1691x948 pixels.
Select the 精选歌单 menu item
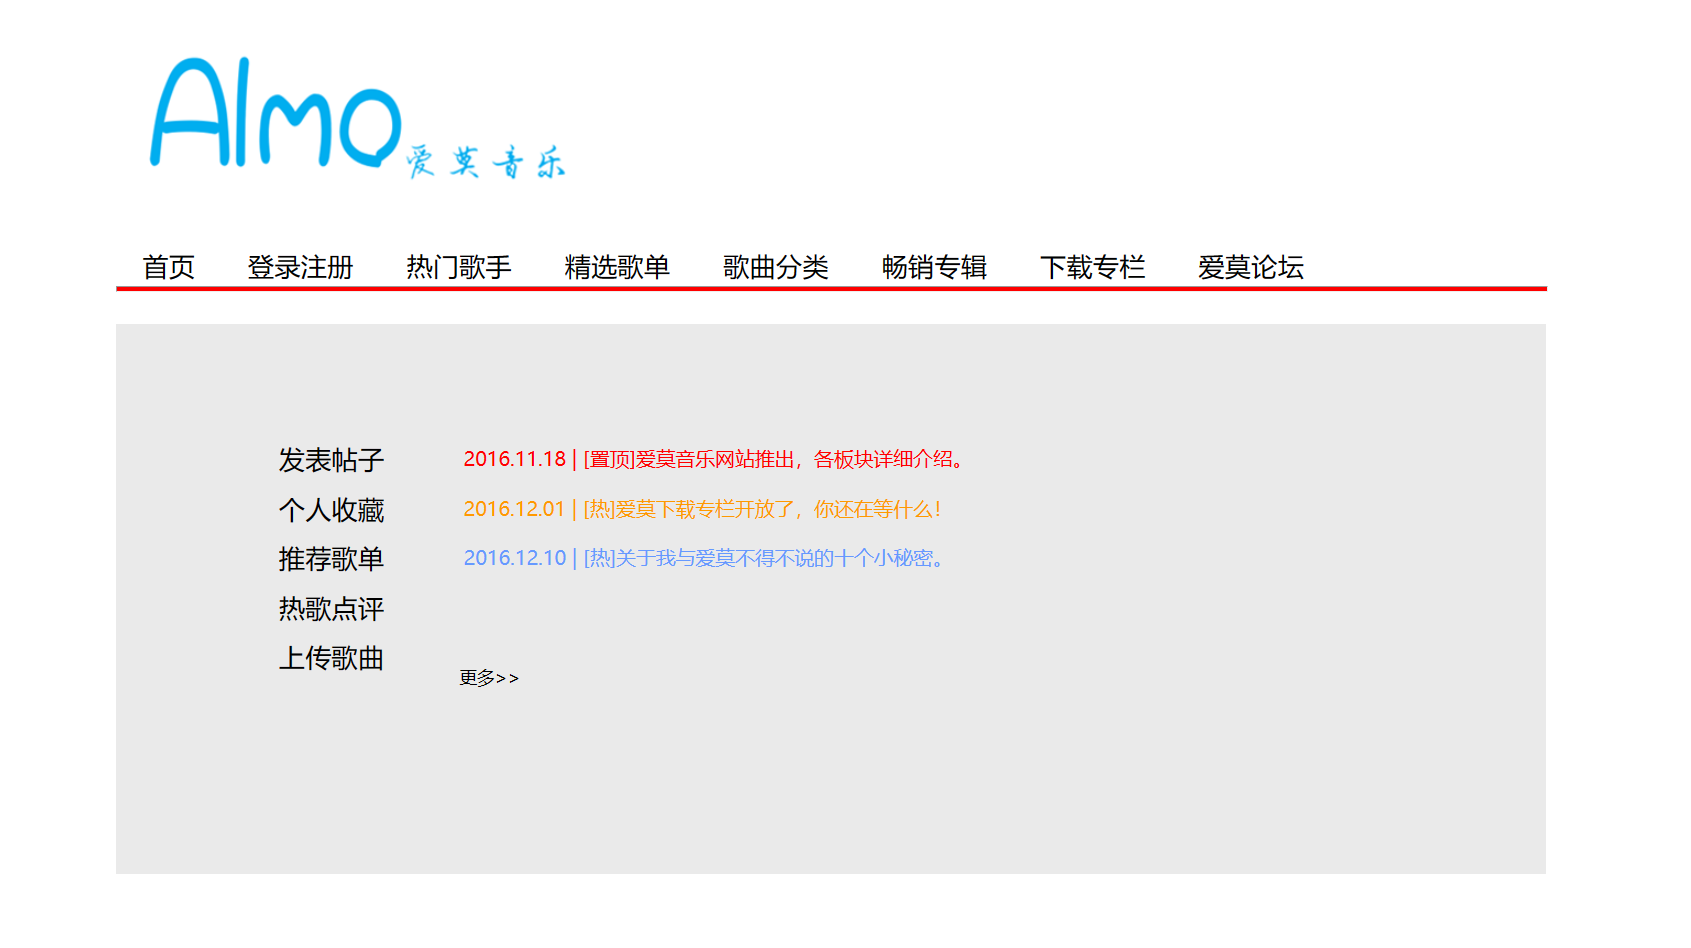click(x=617, y=267)
